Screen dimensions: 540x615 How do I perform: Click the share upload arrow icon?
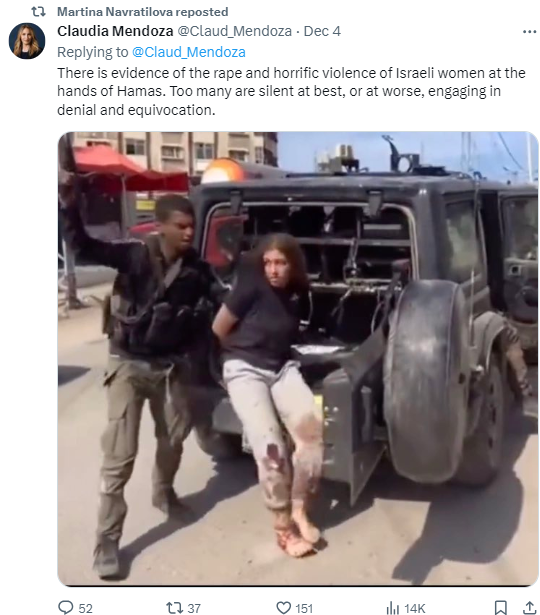tap(529, 608)
